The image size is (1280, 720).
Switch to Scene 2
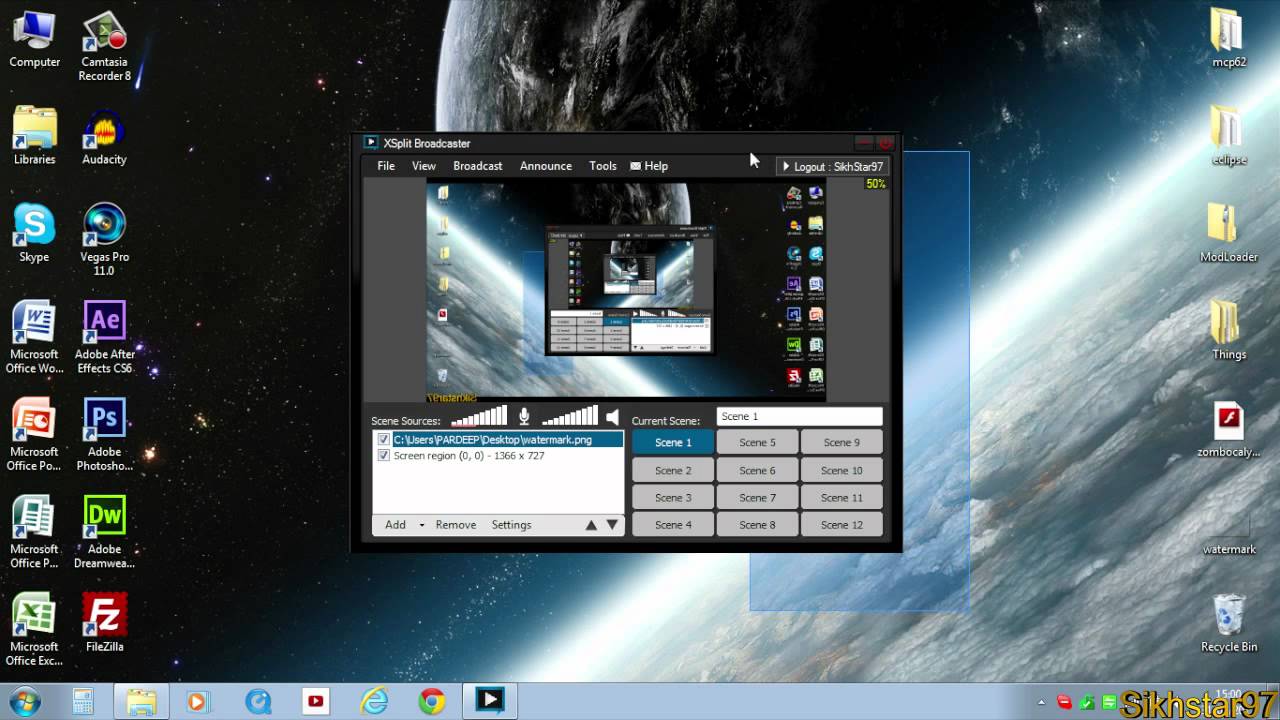pyautogui.click(x=673, y=470)
